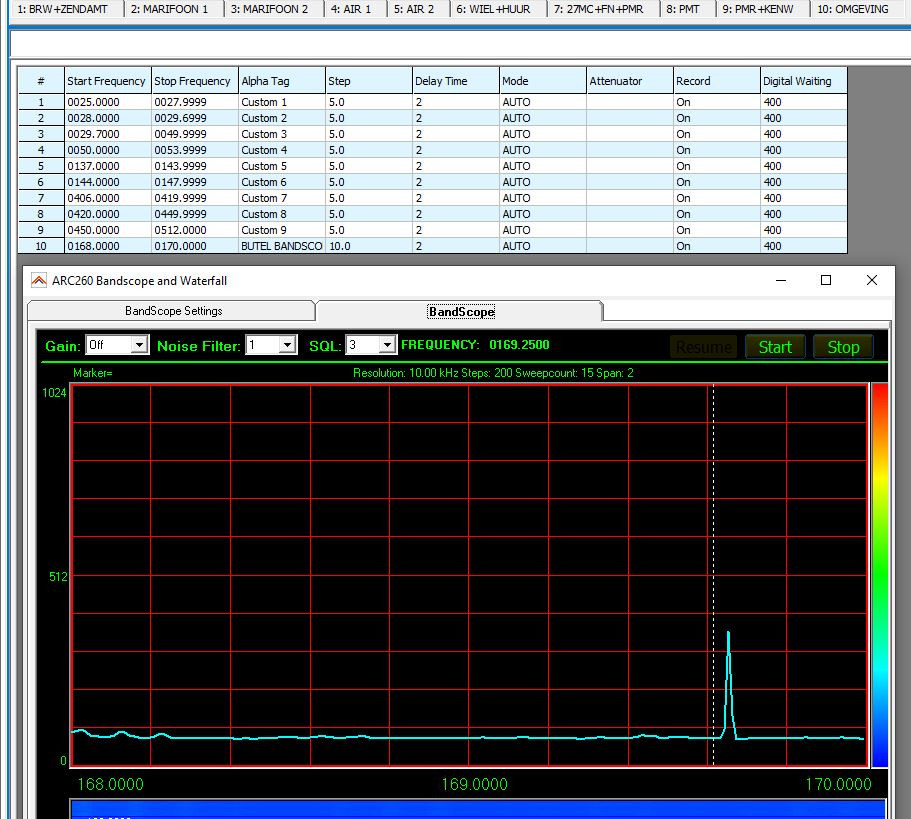Minimize the ARC260 Bandscope window
Screen dimensions: 911x819
[x=781, y=280]
